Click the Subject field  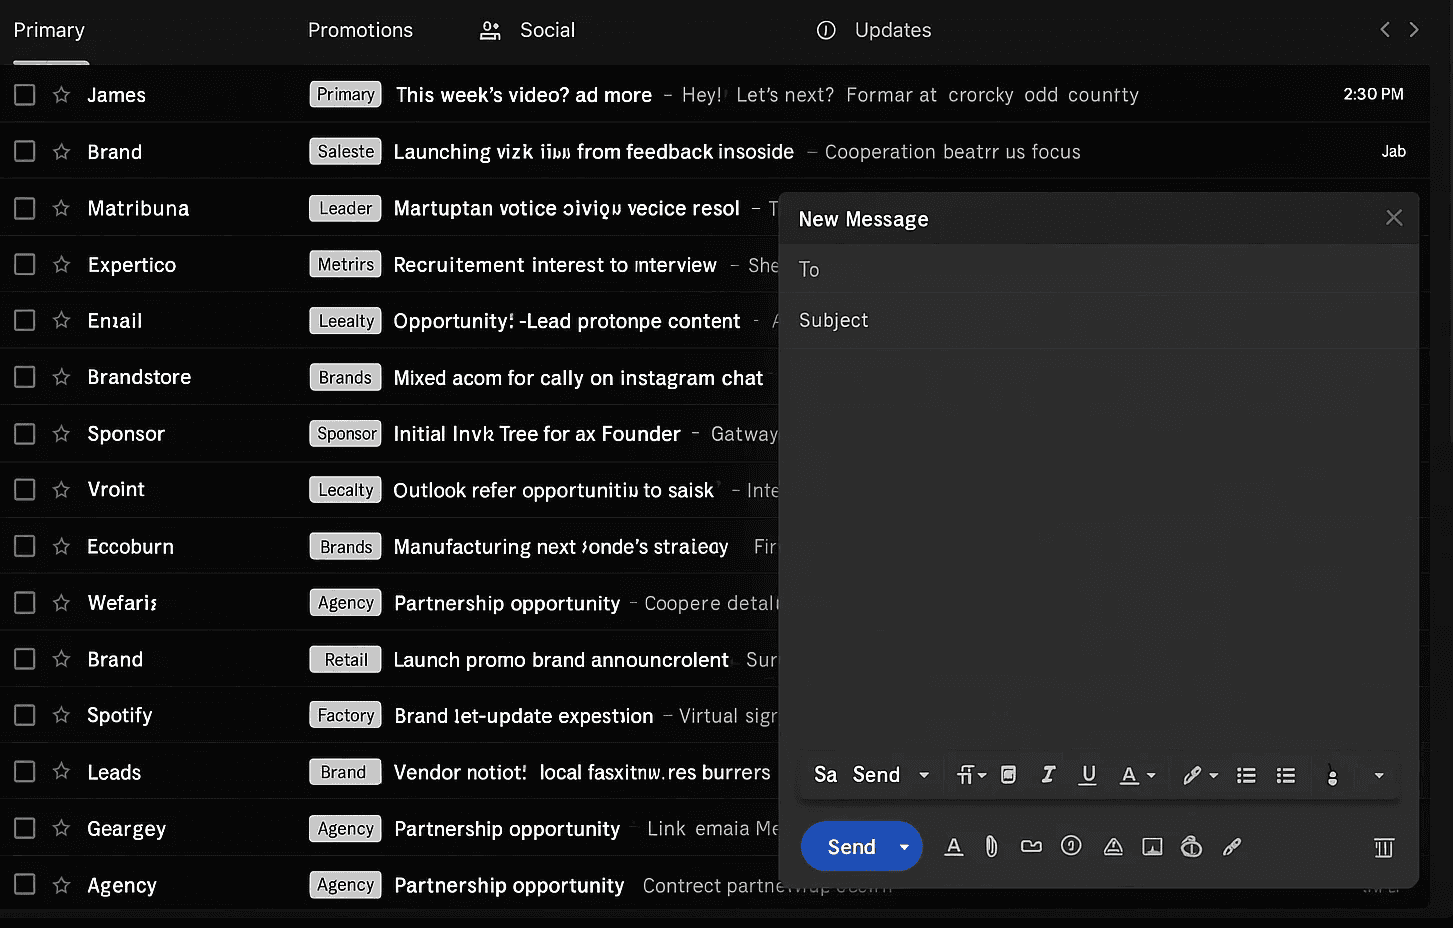pos(1098,320)
